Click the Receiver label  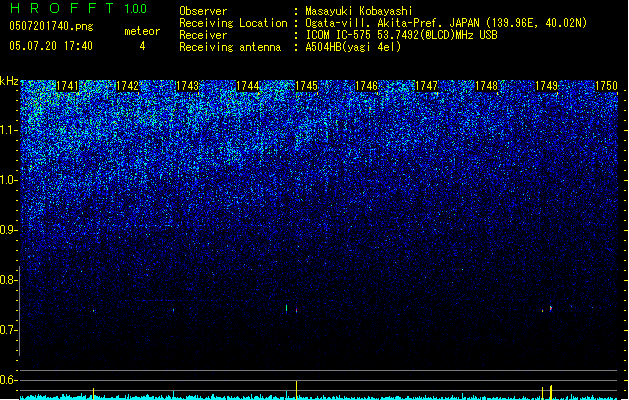pyautogui.click(x=203, y=35)
